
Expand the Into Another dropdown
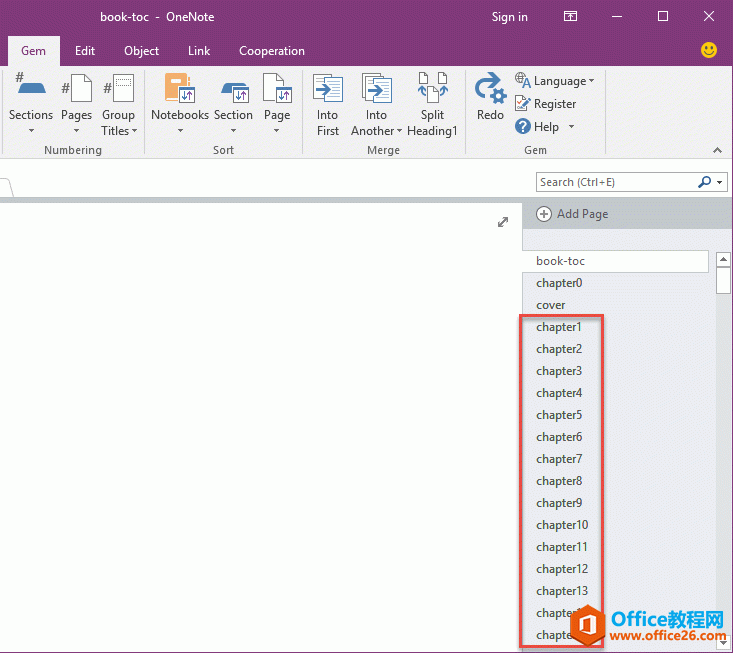[376, 131]
